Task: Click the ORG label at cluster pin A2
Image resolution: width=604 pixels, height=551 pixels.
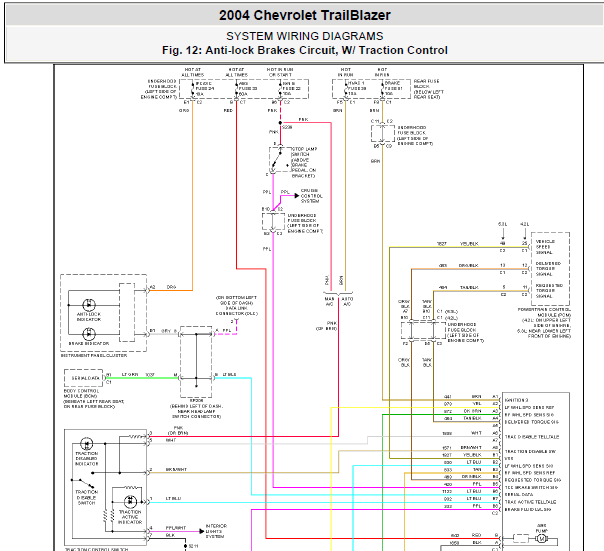Action: pos(171,287)
